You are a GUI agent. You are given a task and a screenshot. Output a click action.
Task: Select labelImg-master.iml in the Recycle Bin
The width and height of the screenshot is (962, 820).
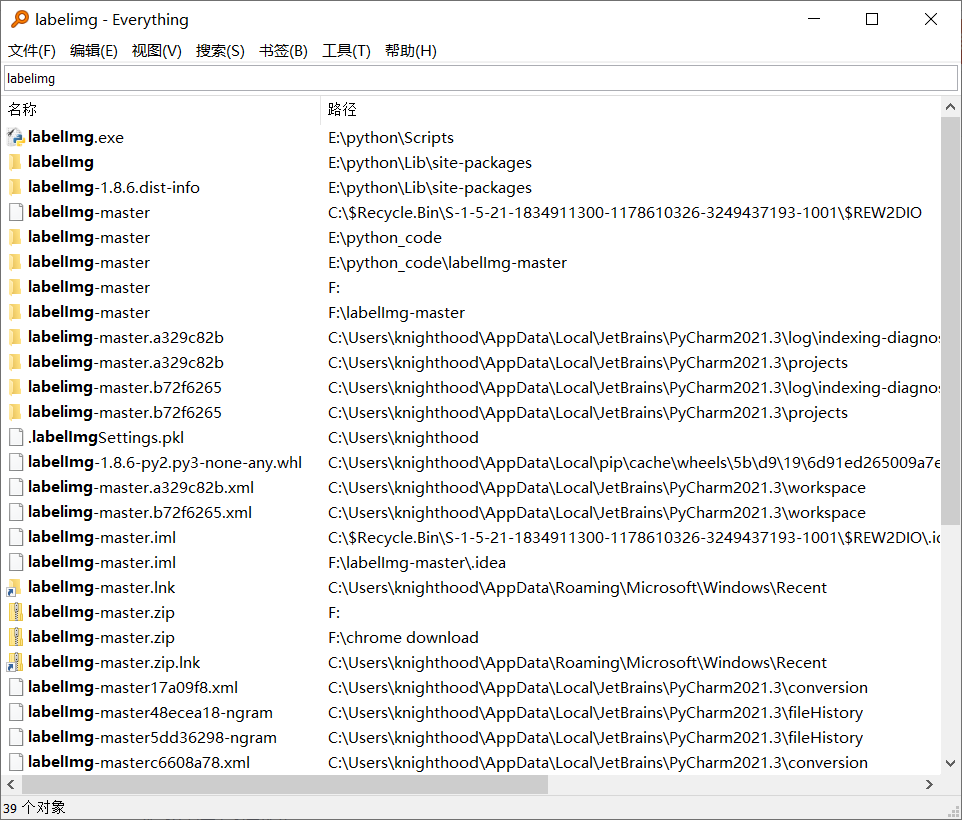click(x=102, y=537)
